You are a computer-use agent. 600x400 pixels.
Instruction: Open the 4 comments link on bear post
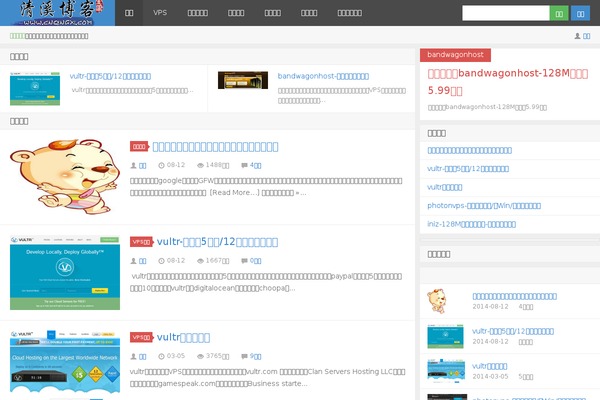coord(256,165)
